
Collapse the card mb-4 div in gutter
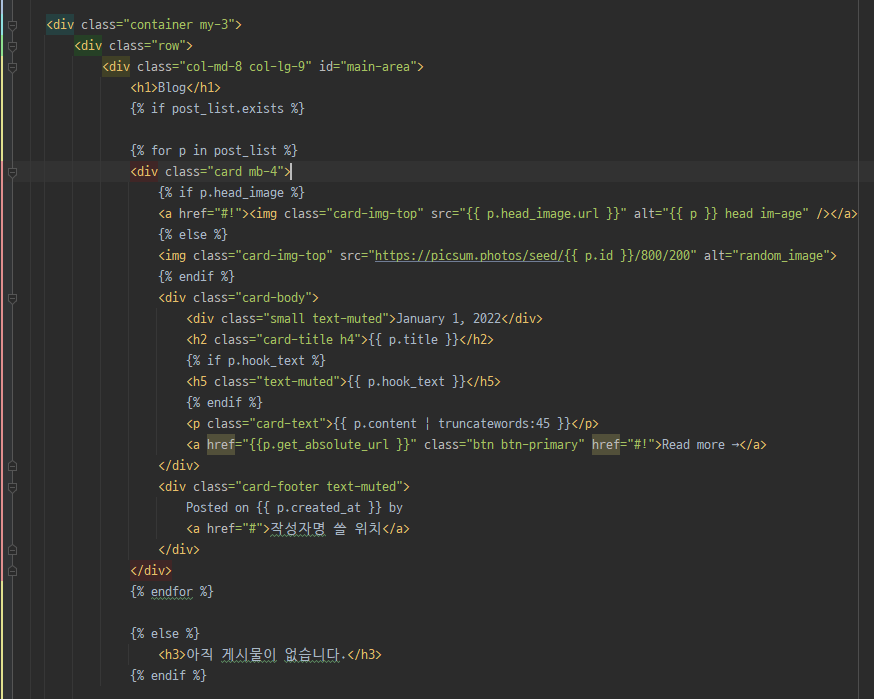point(12,172)
